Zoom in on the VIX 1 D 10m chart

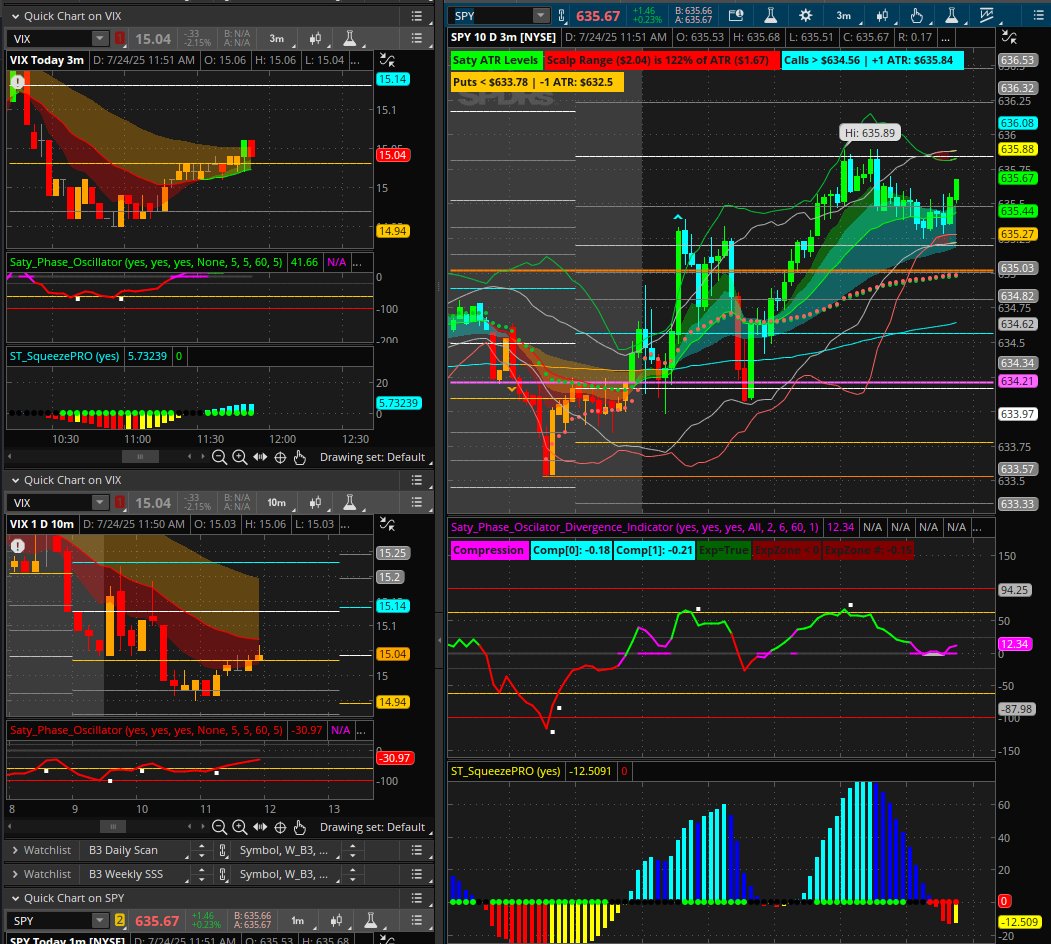click(239, 827)
